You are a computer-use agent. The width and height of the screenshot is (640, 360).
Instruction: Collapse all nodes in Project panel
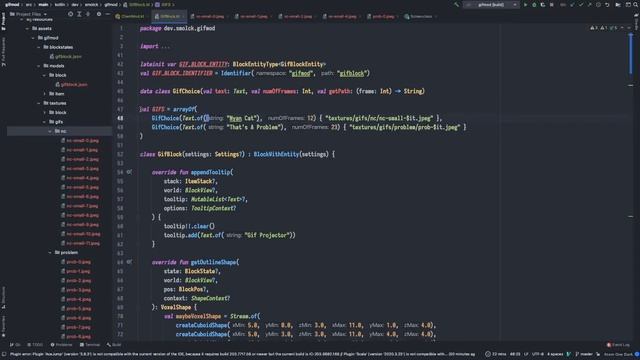tap(88, 14)
